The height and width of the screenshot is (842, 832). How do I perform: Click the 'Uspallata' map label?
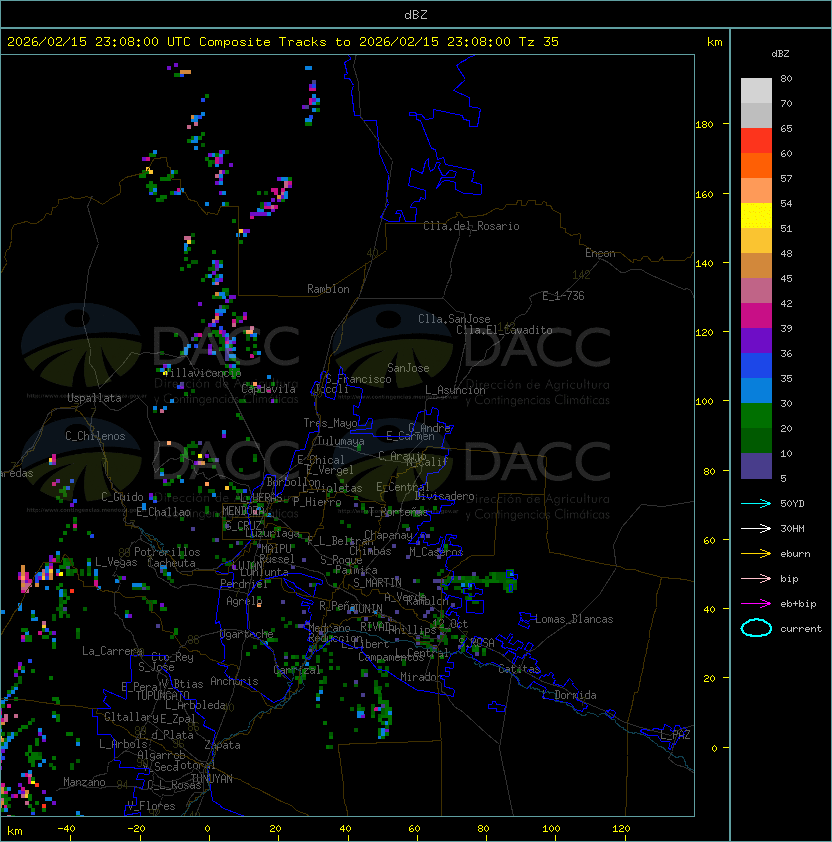point(94,398)
